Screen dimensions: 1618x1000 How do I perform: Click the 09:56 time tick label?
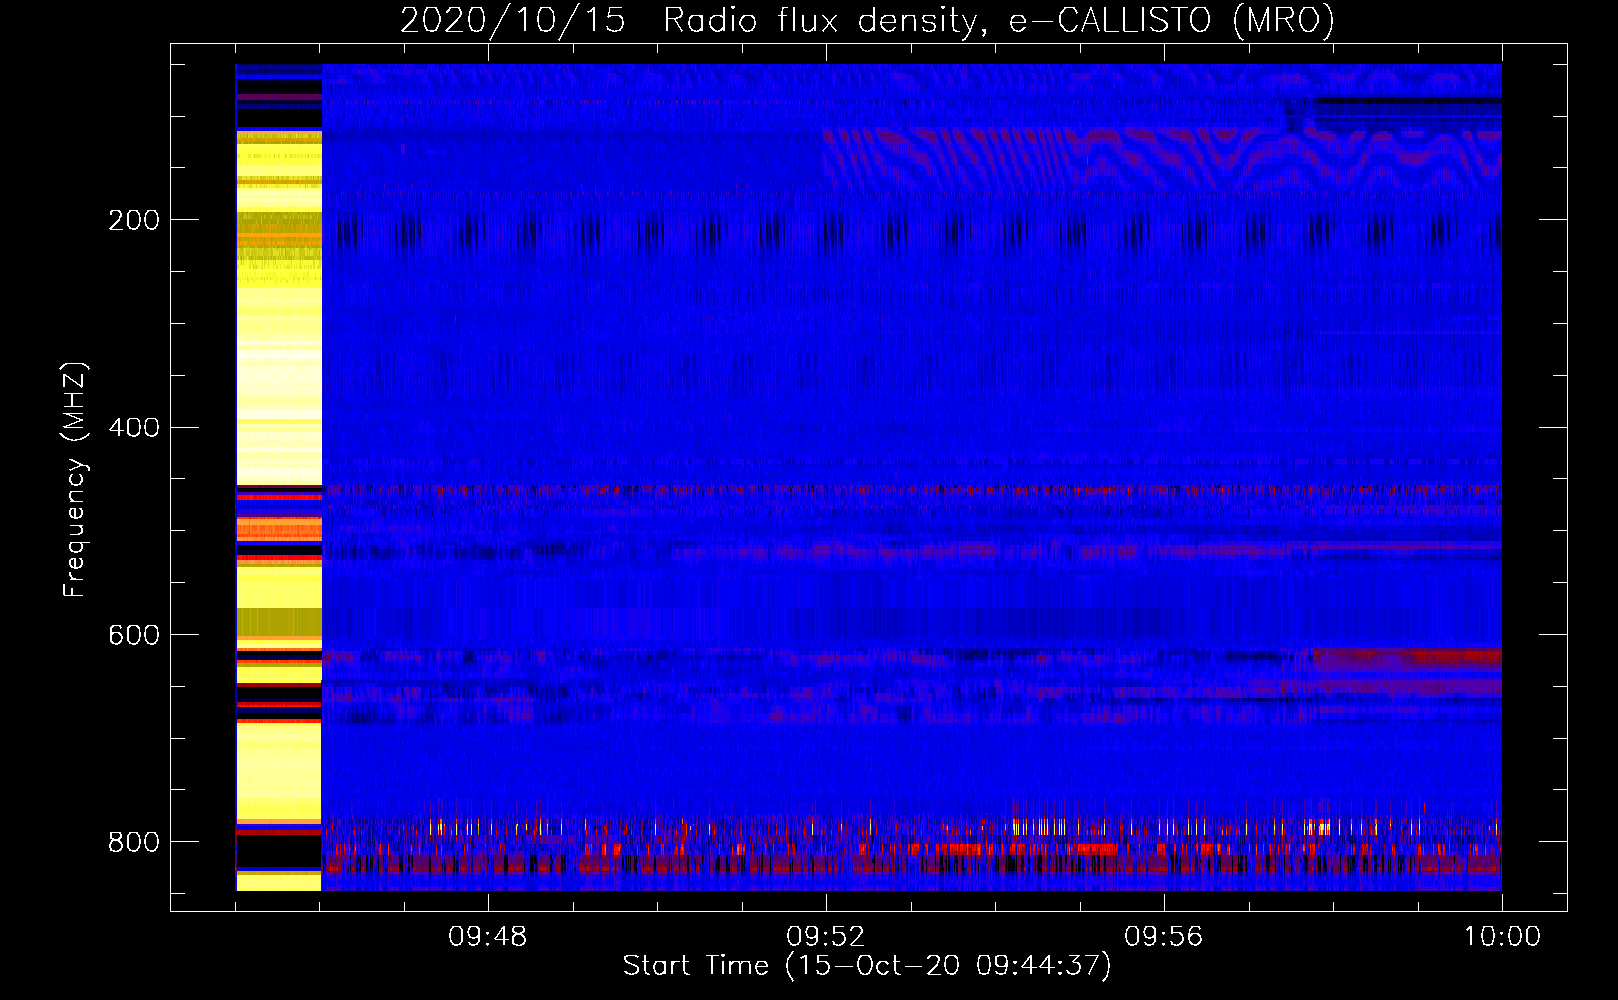pos(1164,937)
